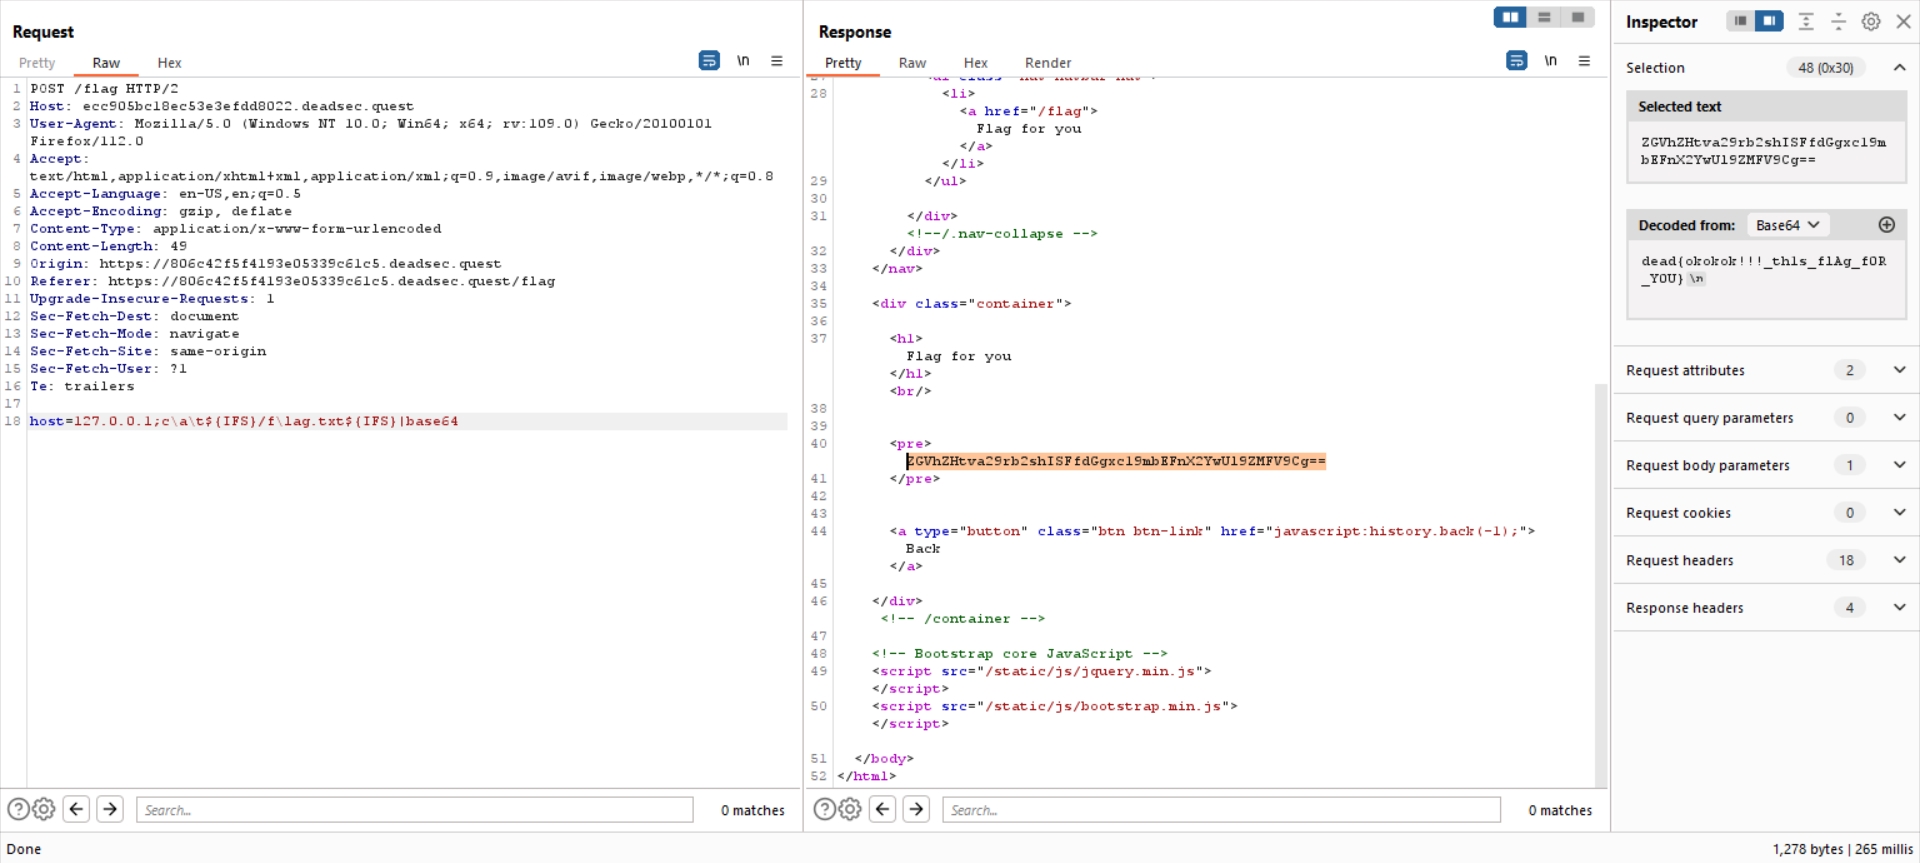Click the Content-Length: 49 header

[x=108, y=246]
